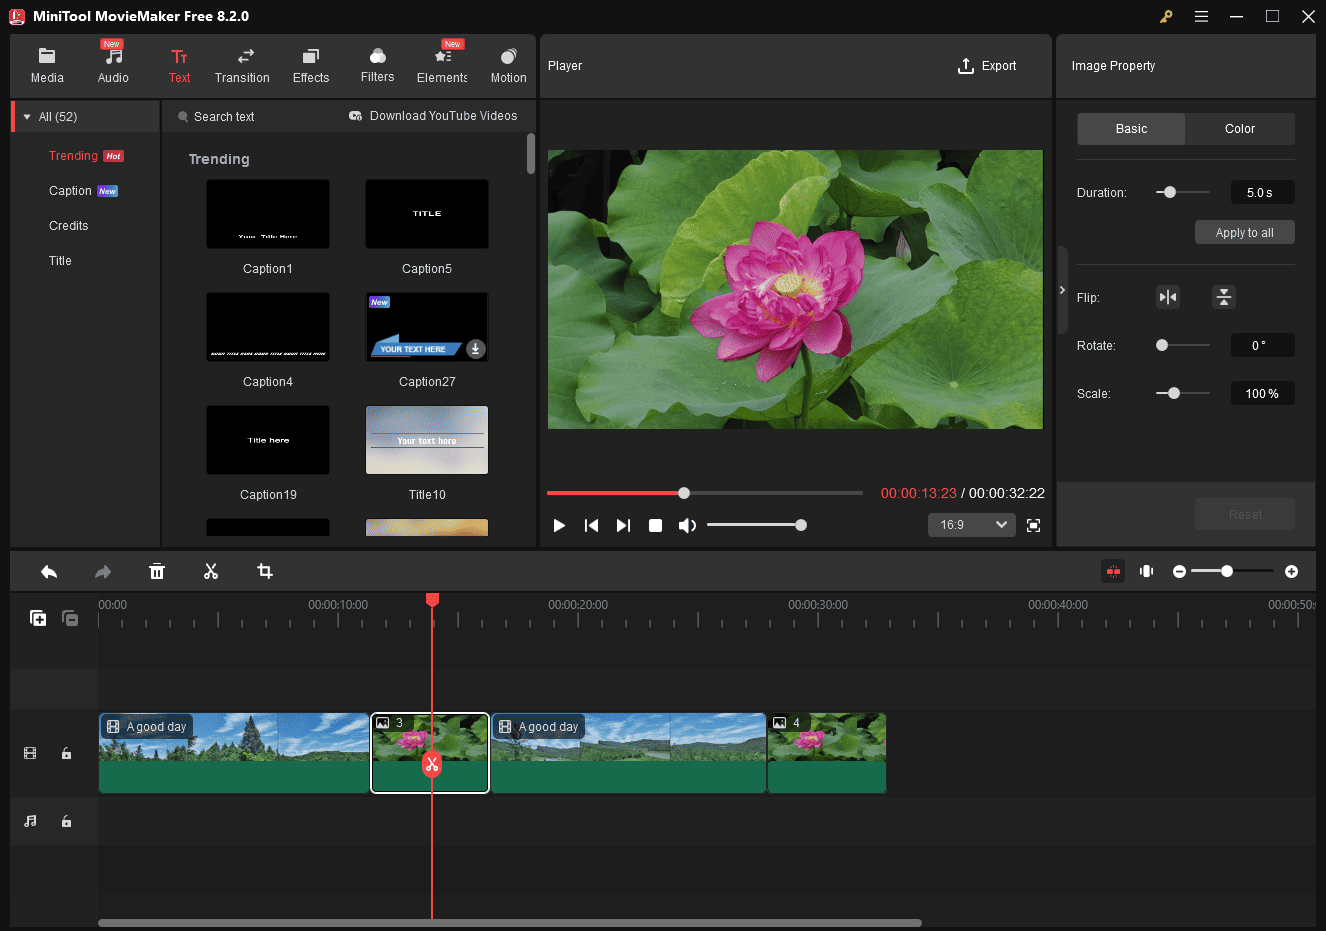Adjust the Rotate slider
The image size is (1326, 931).
click(1183, 345)
